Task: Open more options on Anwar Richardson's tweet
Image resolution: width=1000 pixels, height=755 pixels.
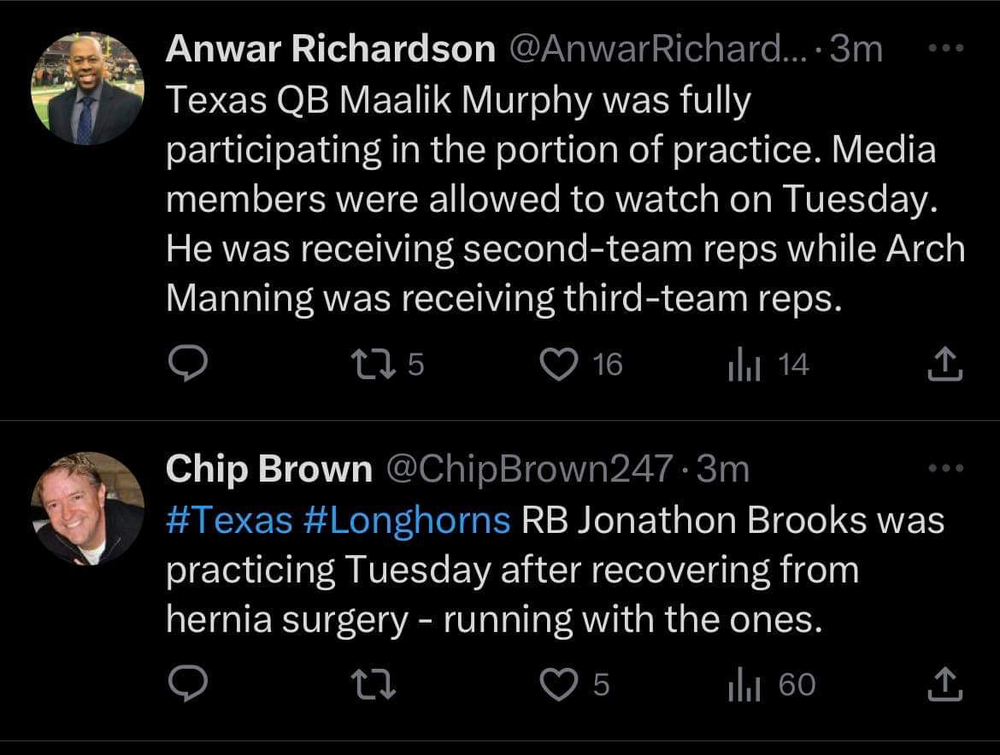Action: pyautogui.click(x=944, y=48)
